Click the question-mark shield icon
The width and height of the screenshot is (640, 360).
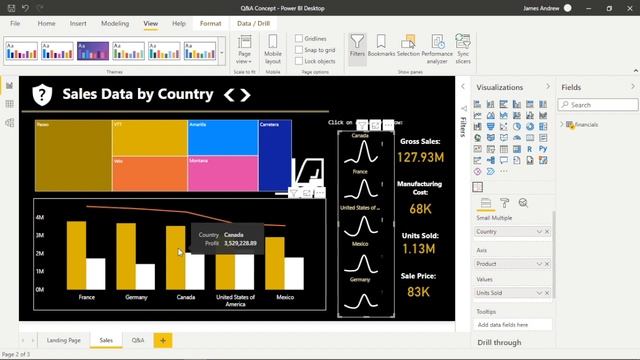point(42,95)
